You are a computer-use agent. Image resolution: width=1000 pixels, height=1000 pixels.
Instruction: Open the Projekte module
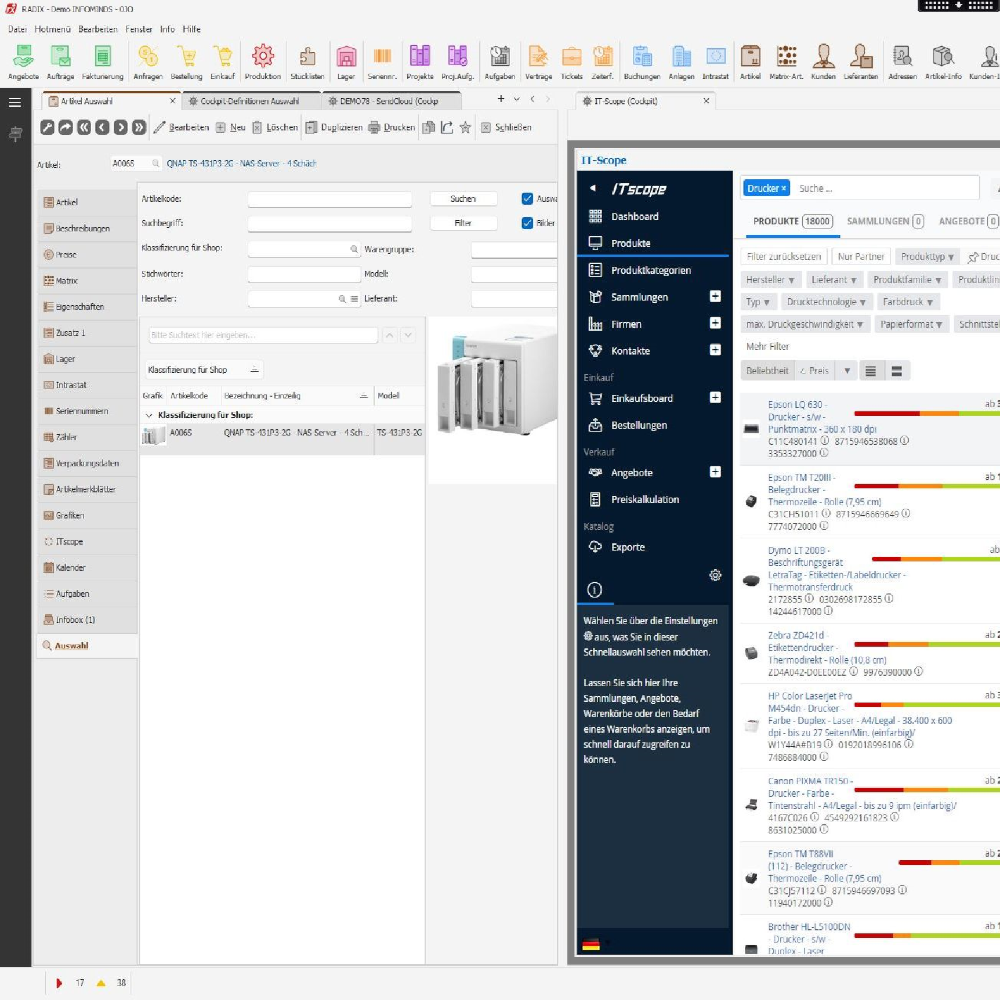click(420, 62)
